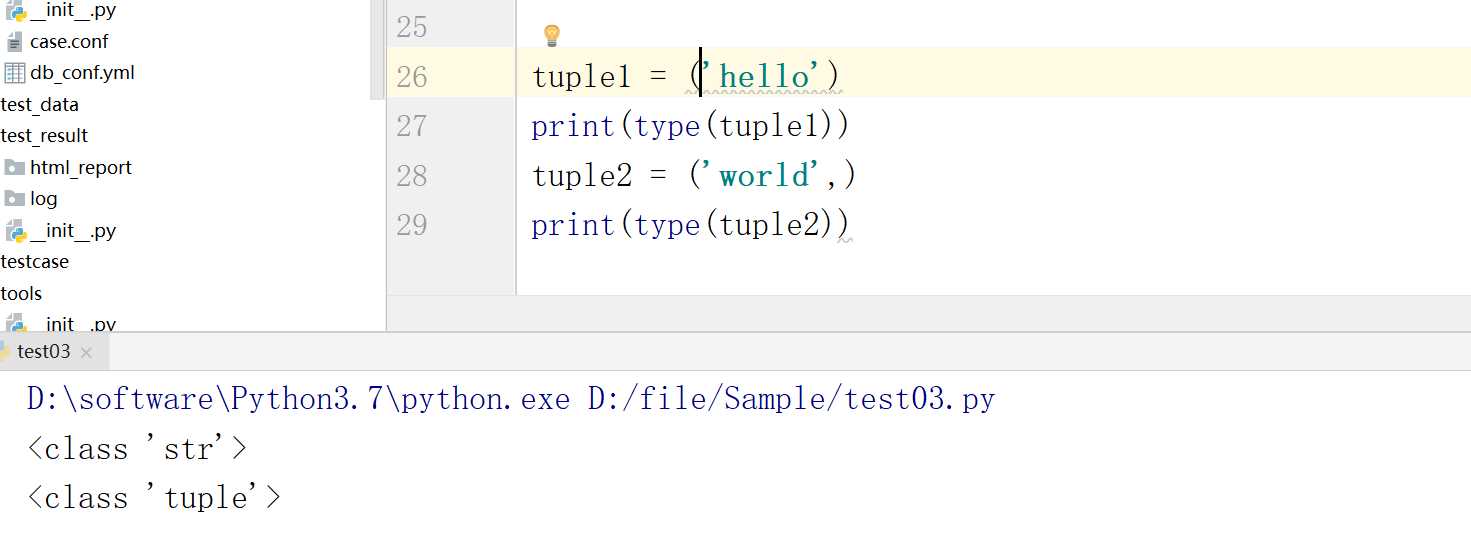The image size is (1471, 559).
Task: Switch to the test03 run tab
Action: coord(43,351)
